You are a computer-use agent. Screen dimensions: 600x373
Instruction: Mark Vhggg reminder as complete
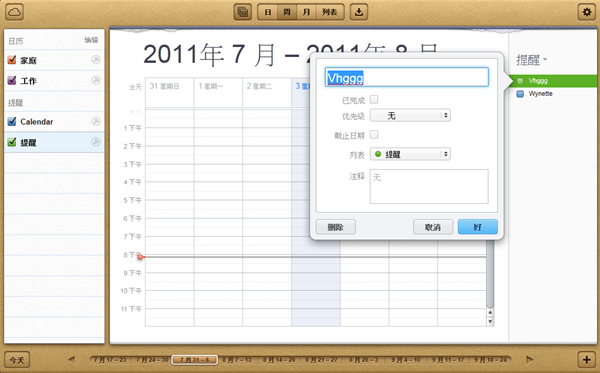point(520,81)
